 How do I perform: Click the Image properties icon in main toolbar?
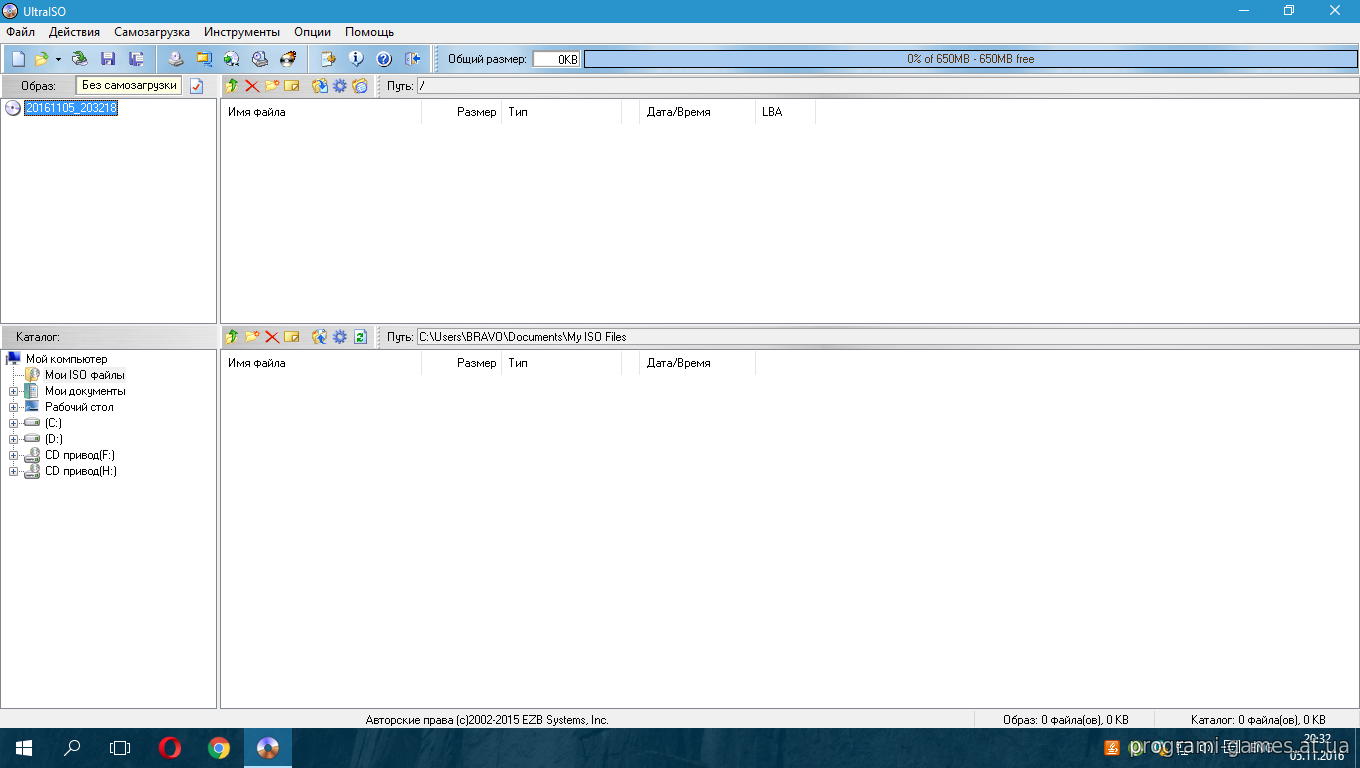tap(328, 59)
